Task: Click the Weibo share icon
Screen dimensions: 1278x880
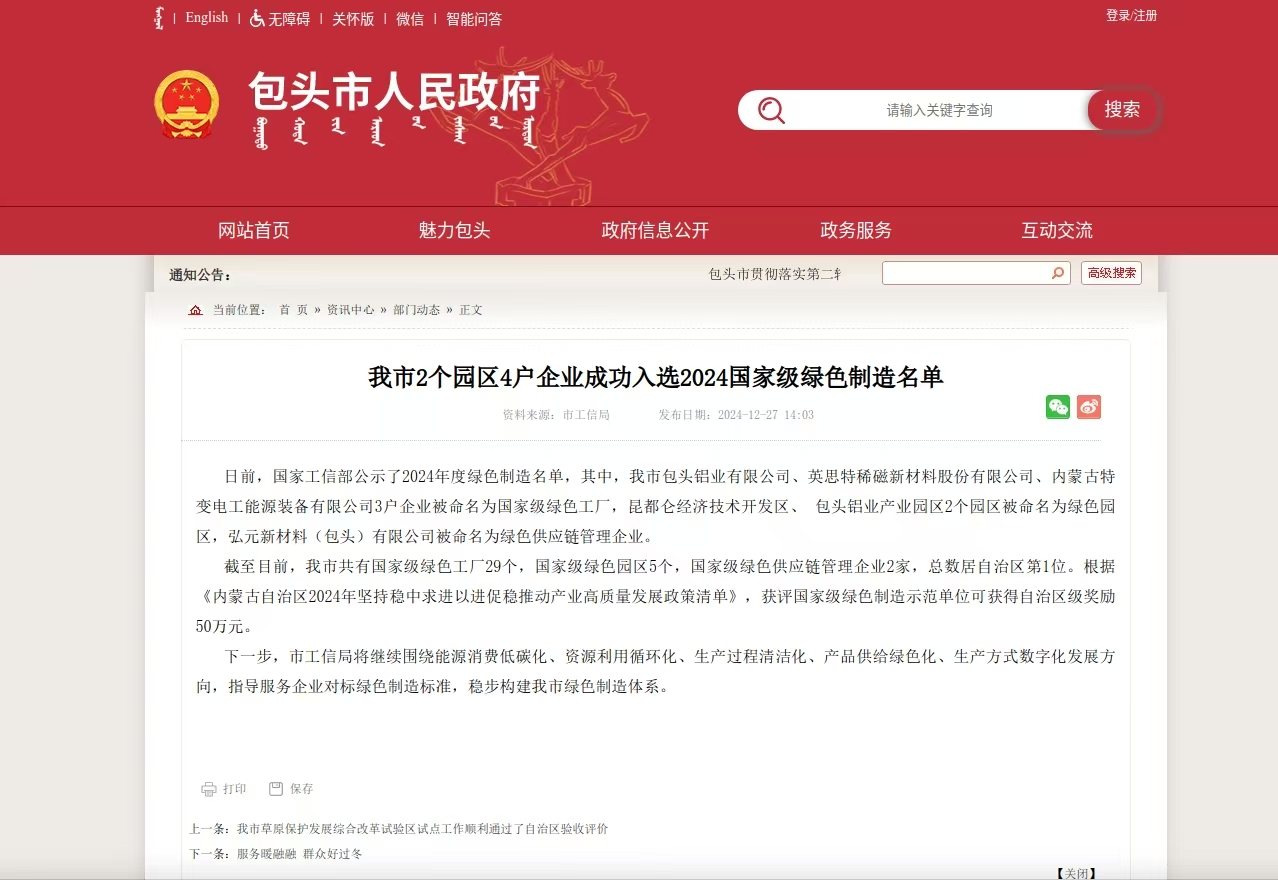Action: tap(1089, 407)
